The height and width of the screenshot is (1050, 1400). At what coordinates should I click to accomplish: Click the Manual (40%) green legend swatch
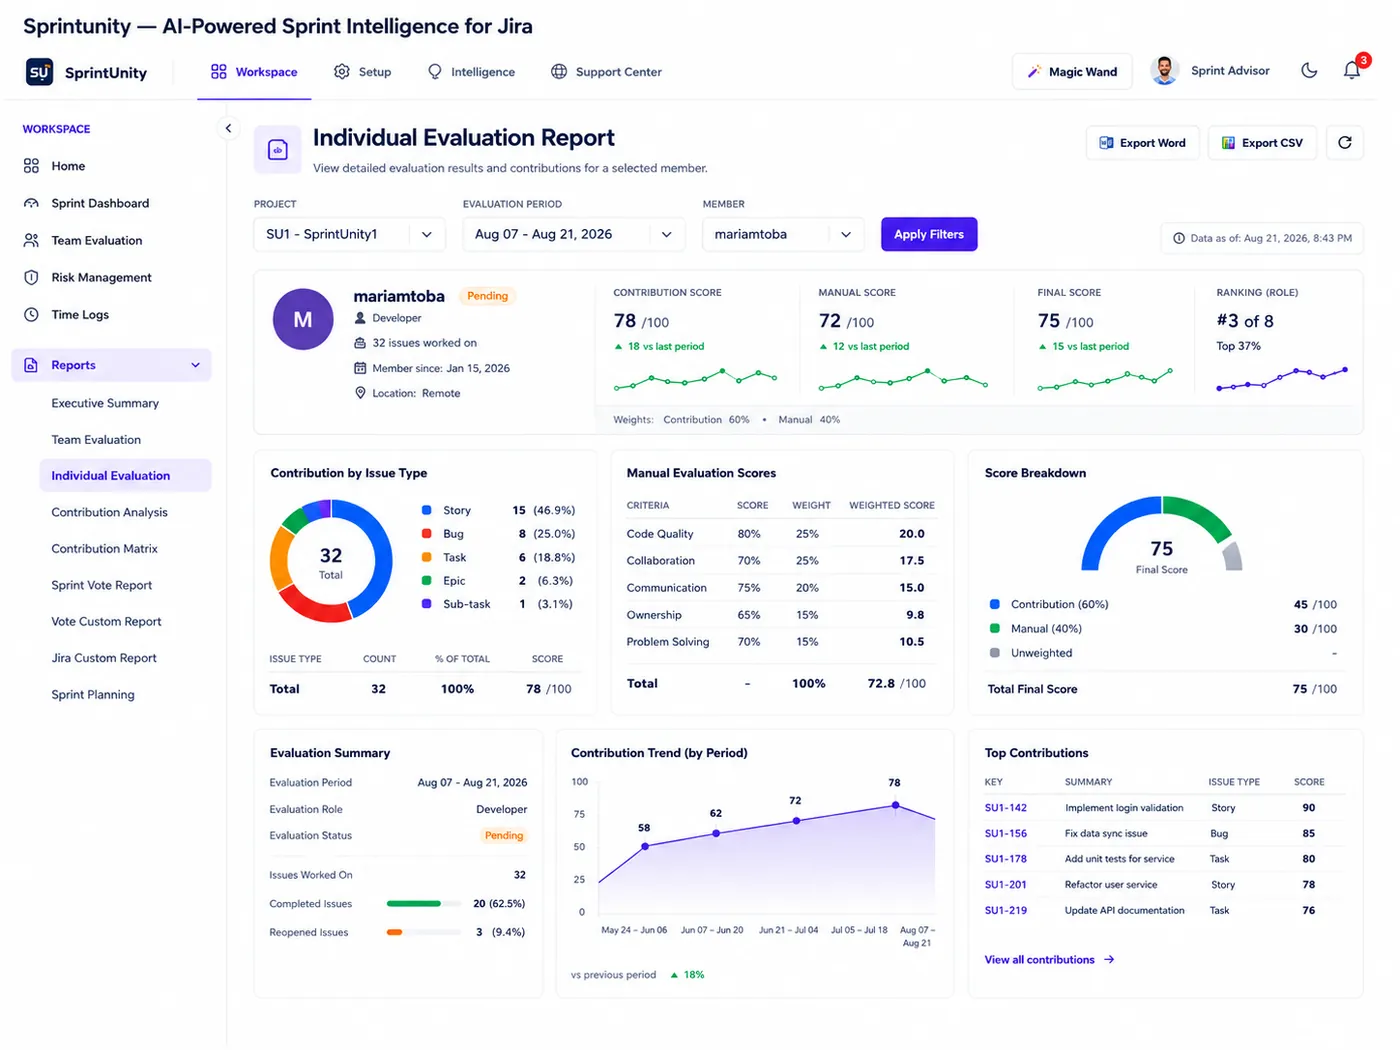pos(995,628)
